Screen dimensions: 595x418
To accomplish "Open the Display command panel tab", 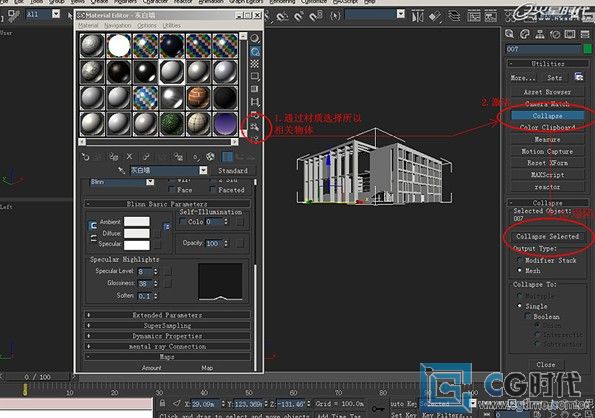I will [x=570, y=34].
